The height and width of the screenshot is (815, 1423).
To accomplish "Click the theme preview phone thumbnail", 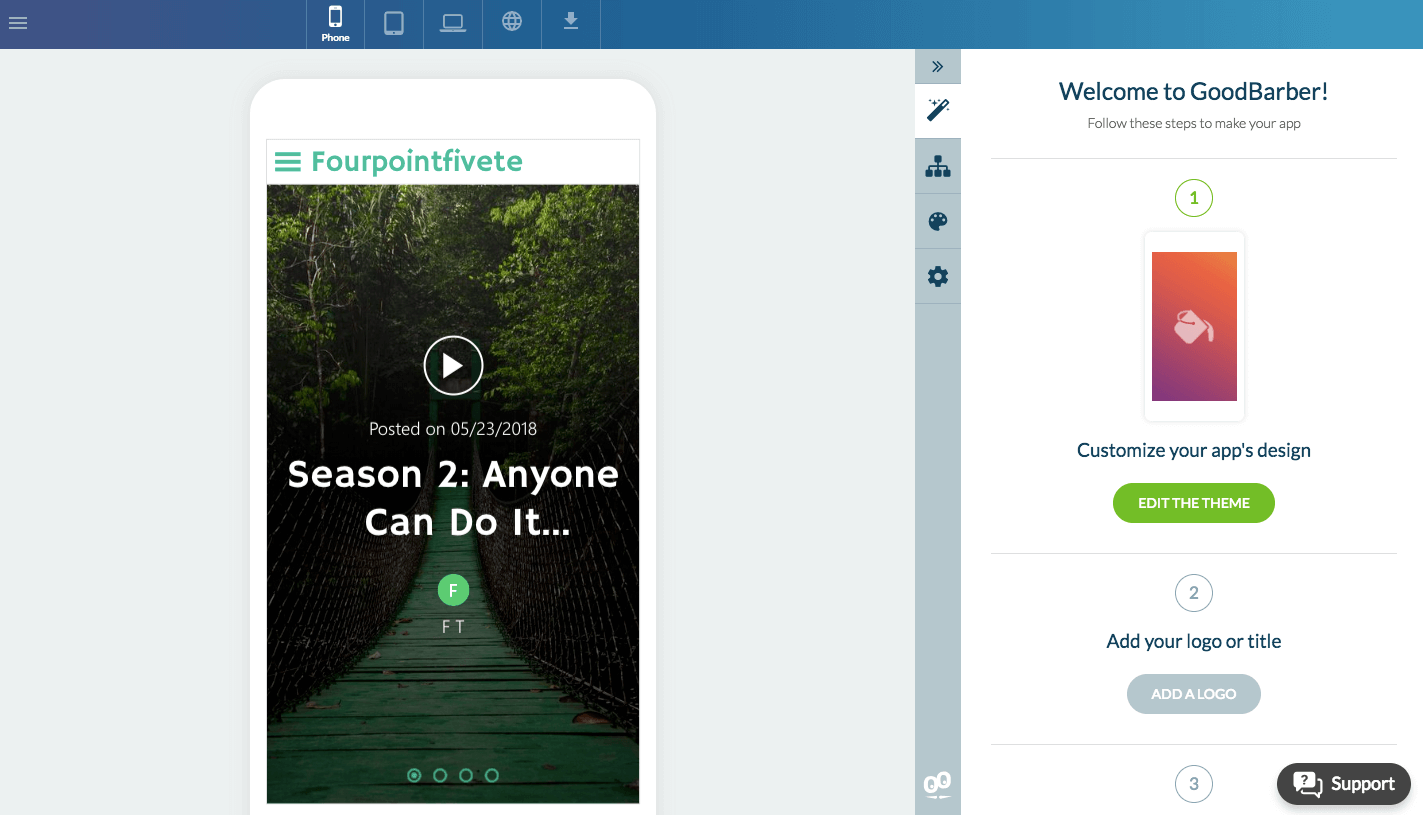I will point(1194,327).
